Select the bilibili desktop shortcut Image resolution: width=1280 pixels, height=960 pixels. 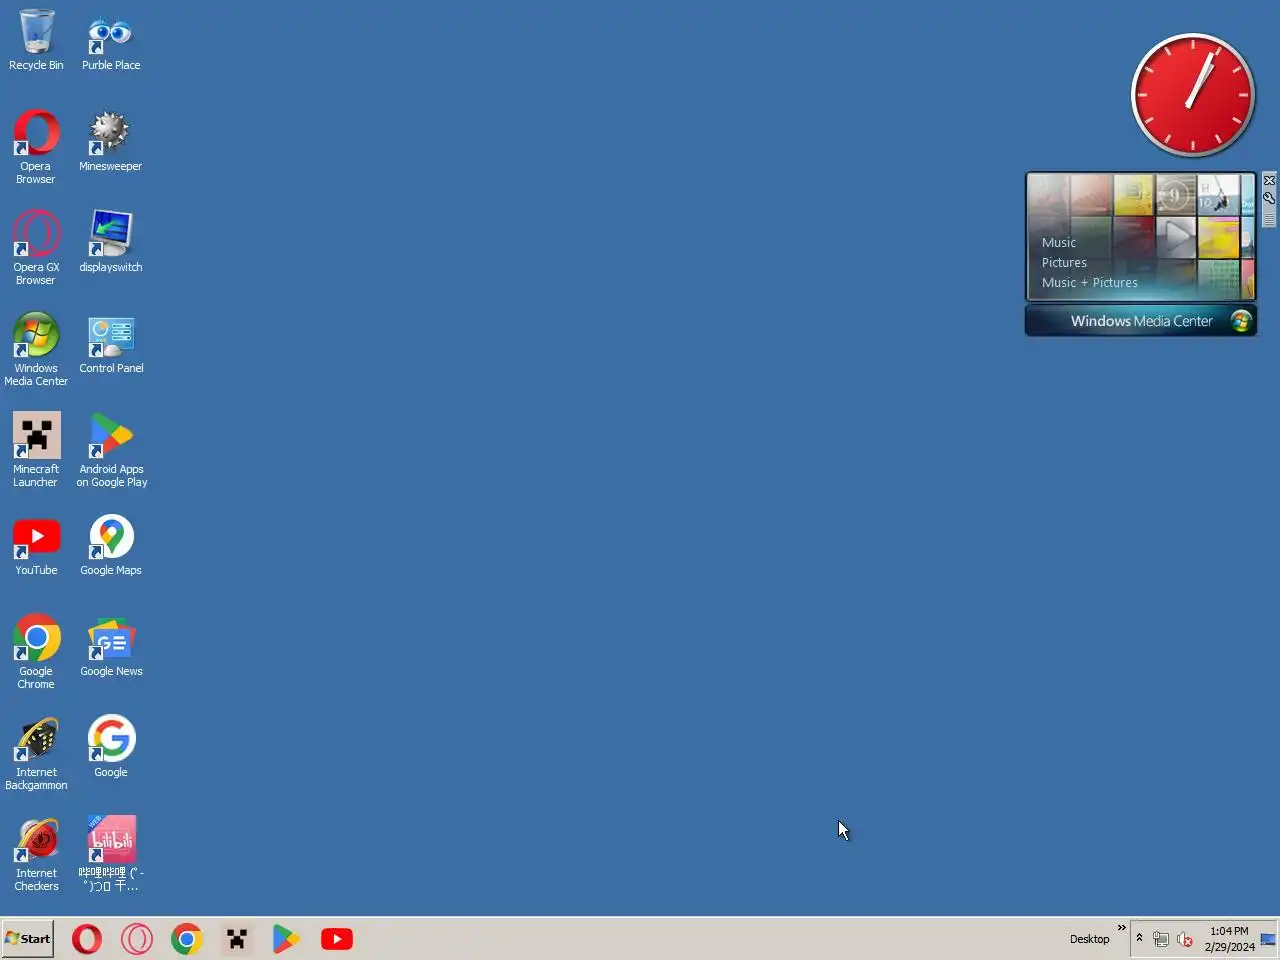click(111, 855)
